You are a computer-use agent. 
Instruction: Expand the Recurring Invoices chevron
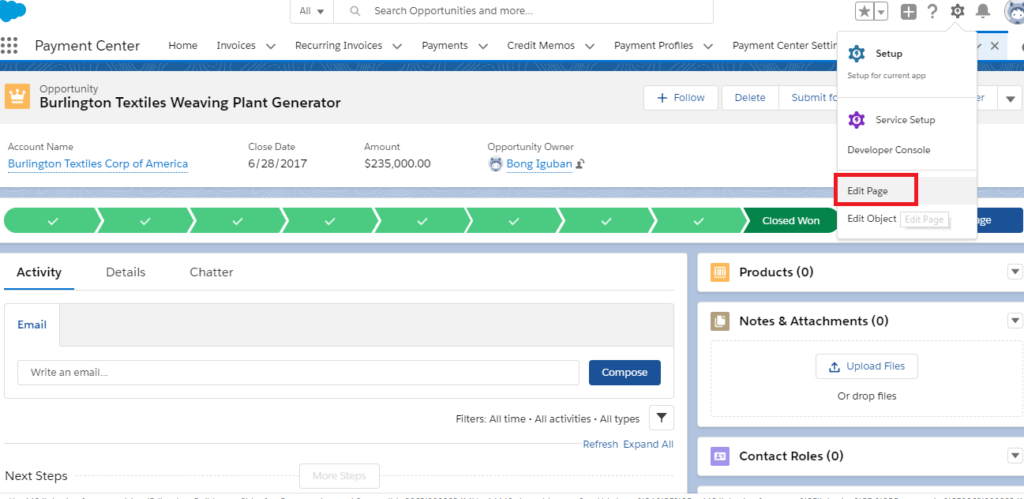[x=396, y=46]
